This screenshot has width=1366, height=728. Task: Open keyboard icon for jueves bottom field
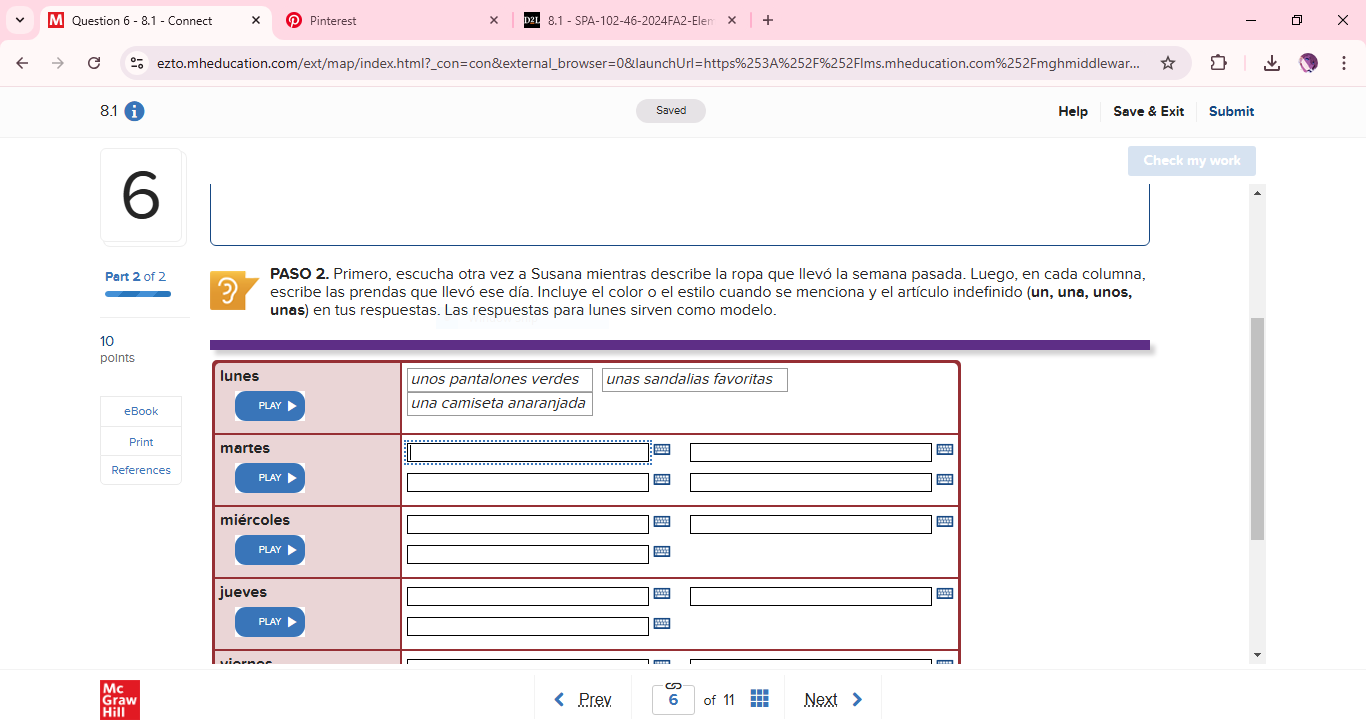[x=661, y=624]
